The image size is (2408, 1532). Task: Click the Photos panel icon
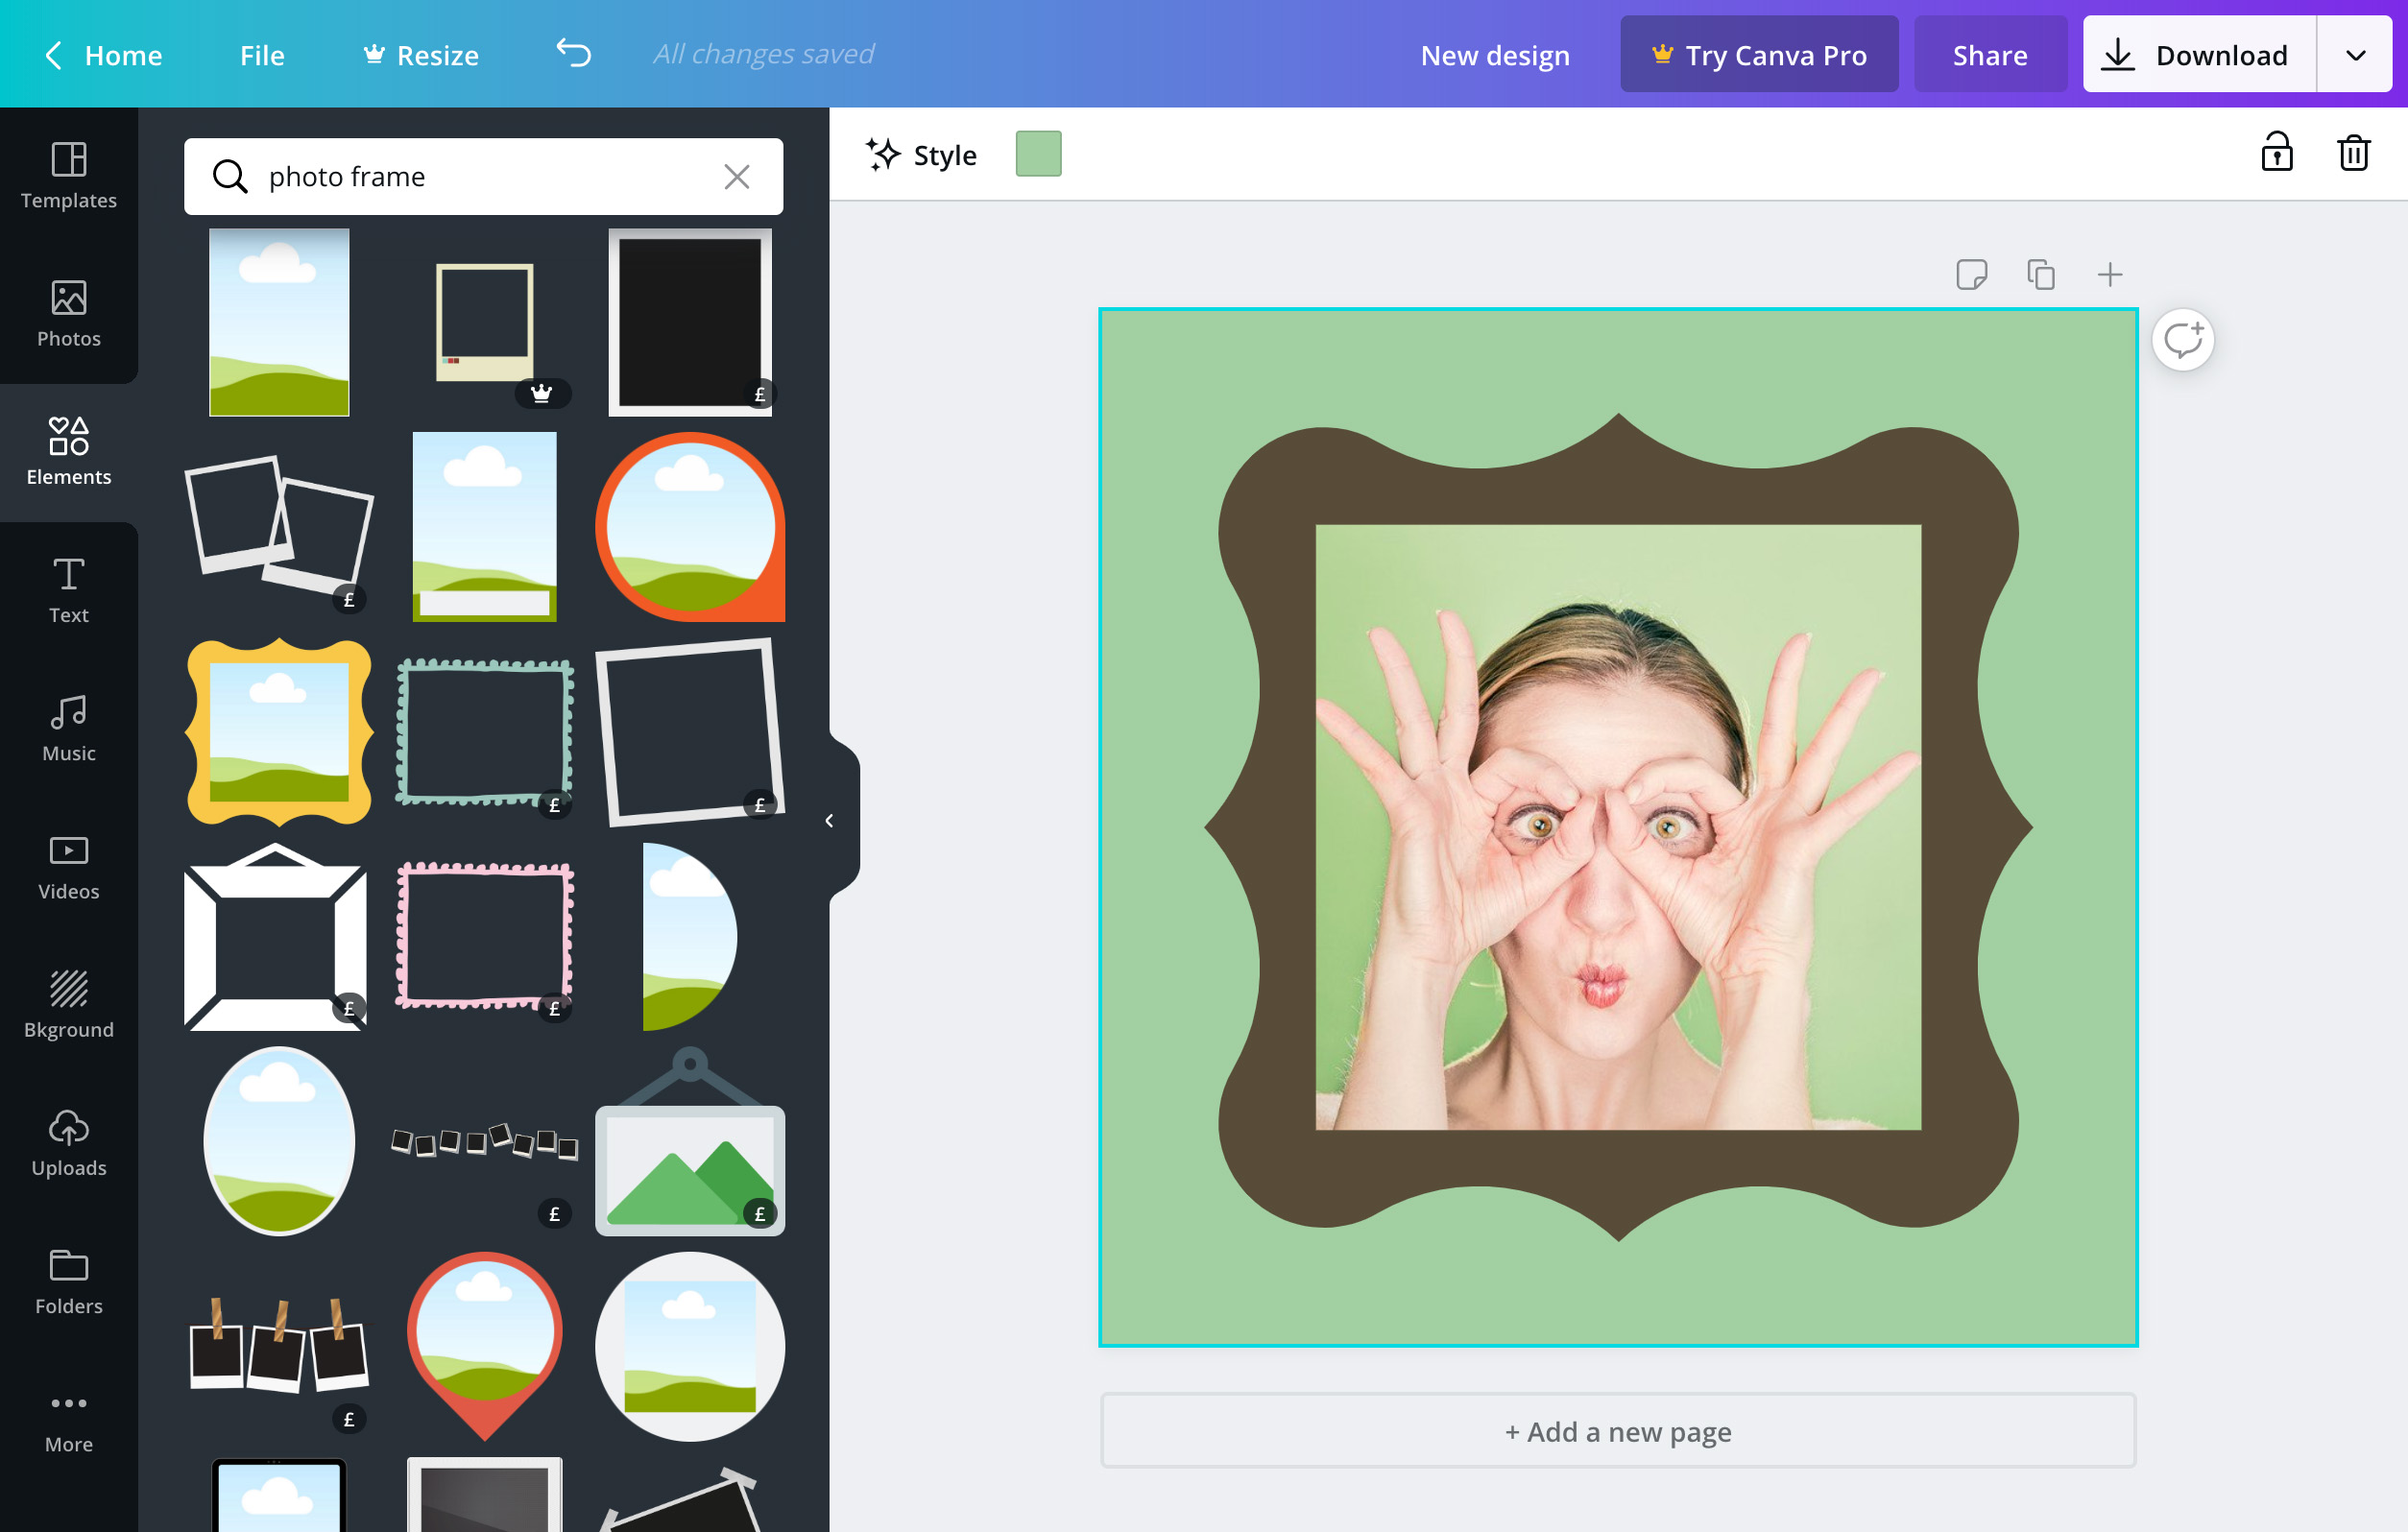click(x=68, y=305)
